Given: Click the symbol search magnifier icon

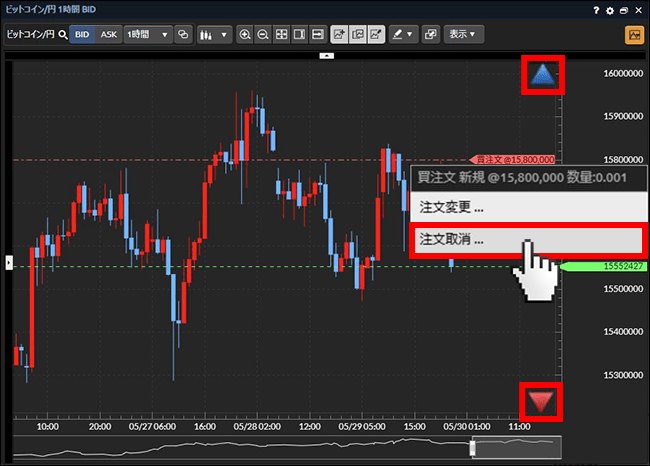Looking at the screenshot, I should pyautogui.click(x=62, y=34).
